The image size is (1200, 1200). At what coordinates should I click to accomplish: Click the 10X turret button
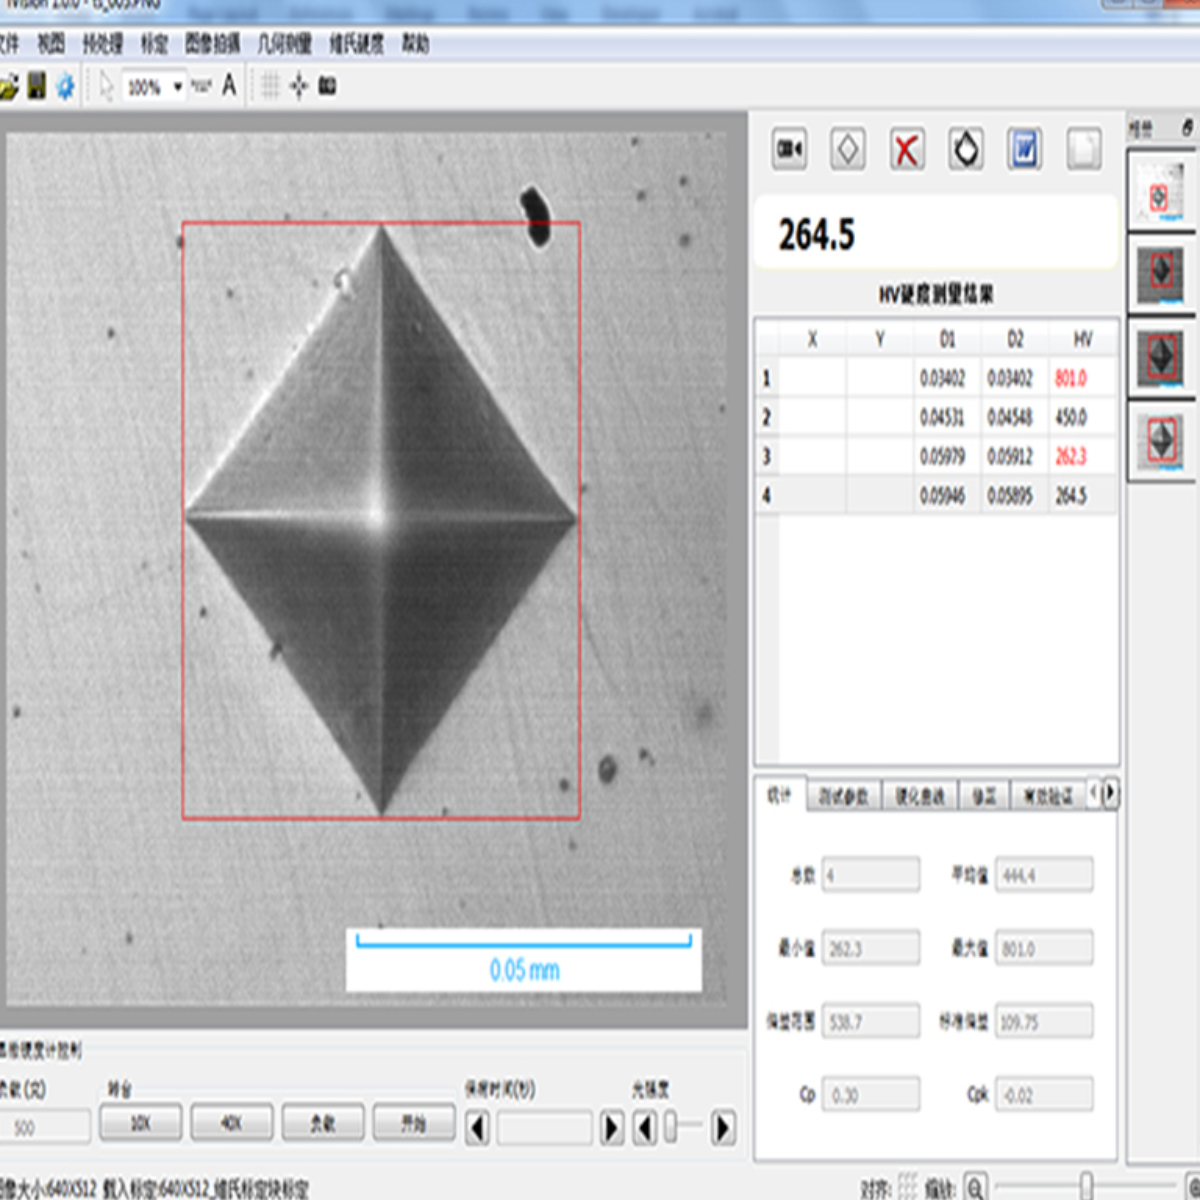141,1124
